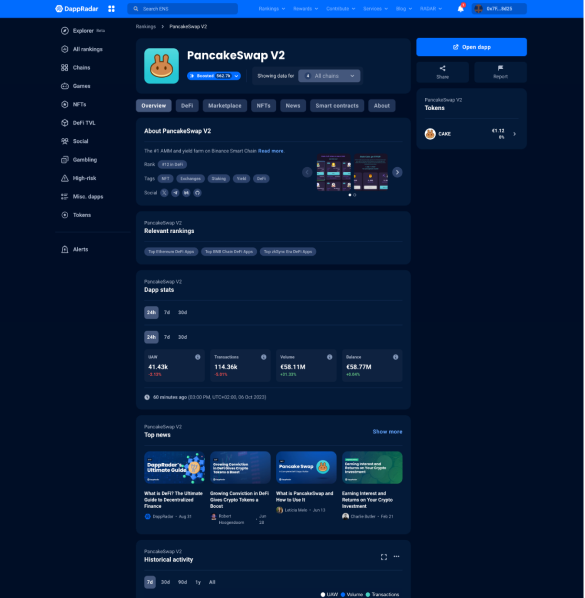This screenshot has height=598, width=585.
Task: Click the Search ENS field
Action: tap(182, 8)
